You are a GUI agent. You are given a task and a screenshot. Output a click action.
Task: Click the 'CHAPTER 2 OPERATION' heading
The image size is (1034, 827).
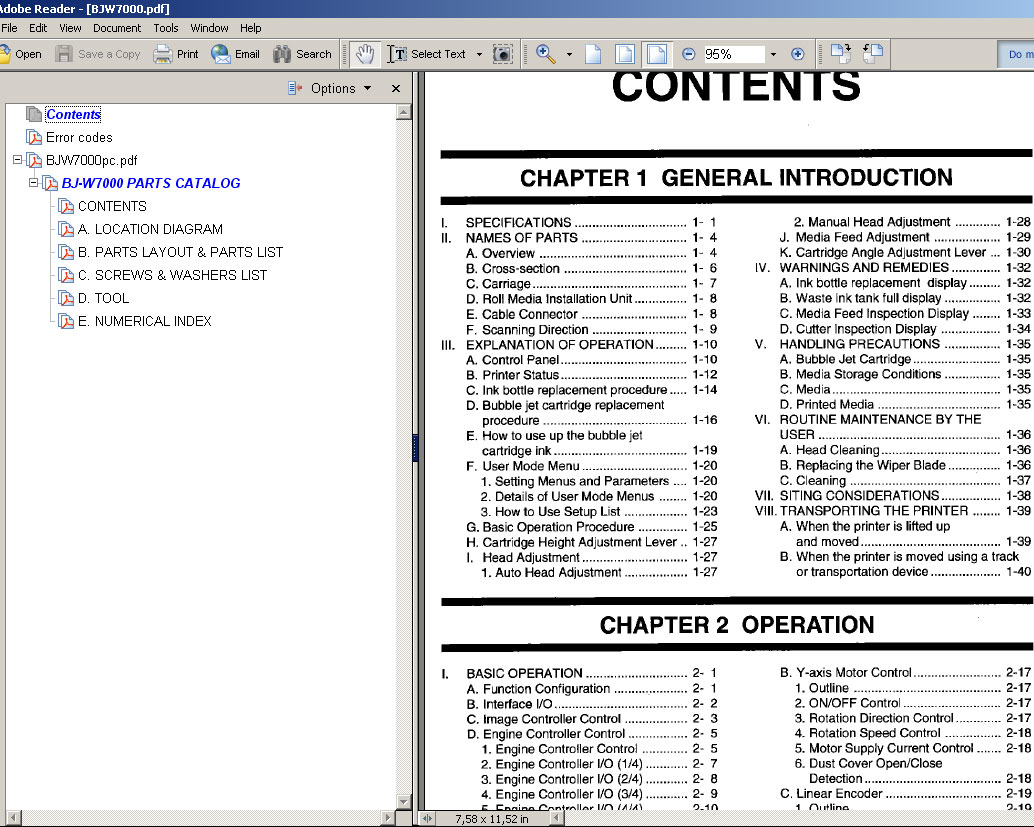pyautogui.click(x=737, y=625)
